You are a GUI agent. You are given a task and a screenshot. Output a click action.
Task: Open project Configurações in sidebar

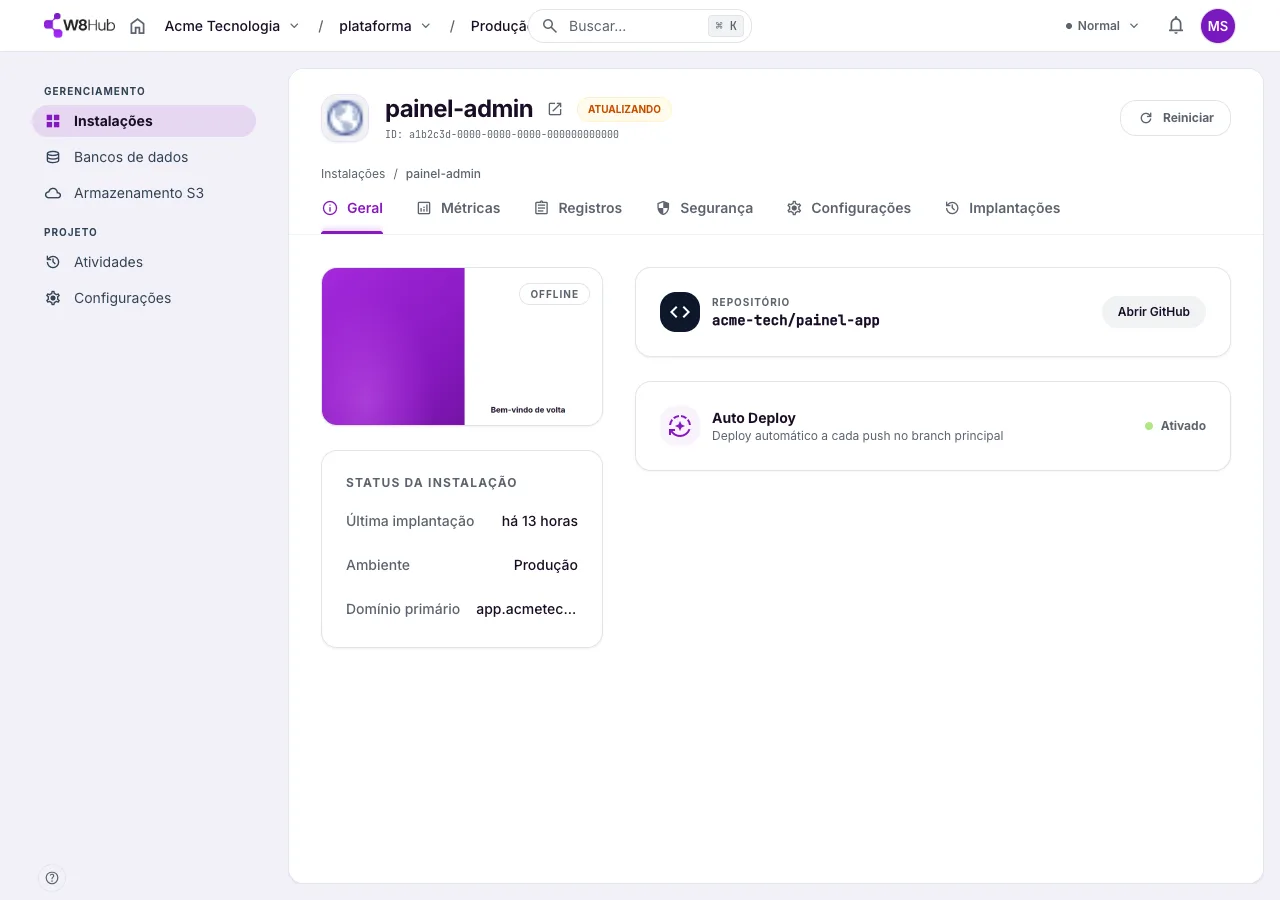coord(144,298)
